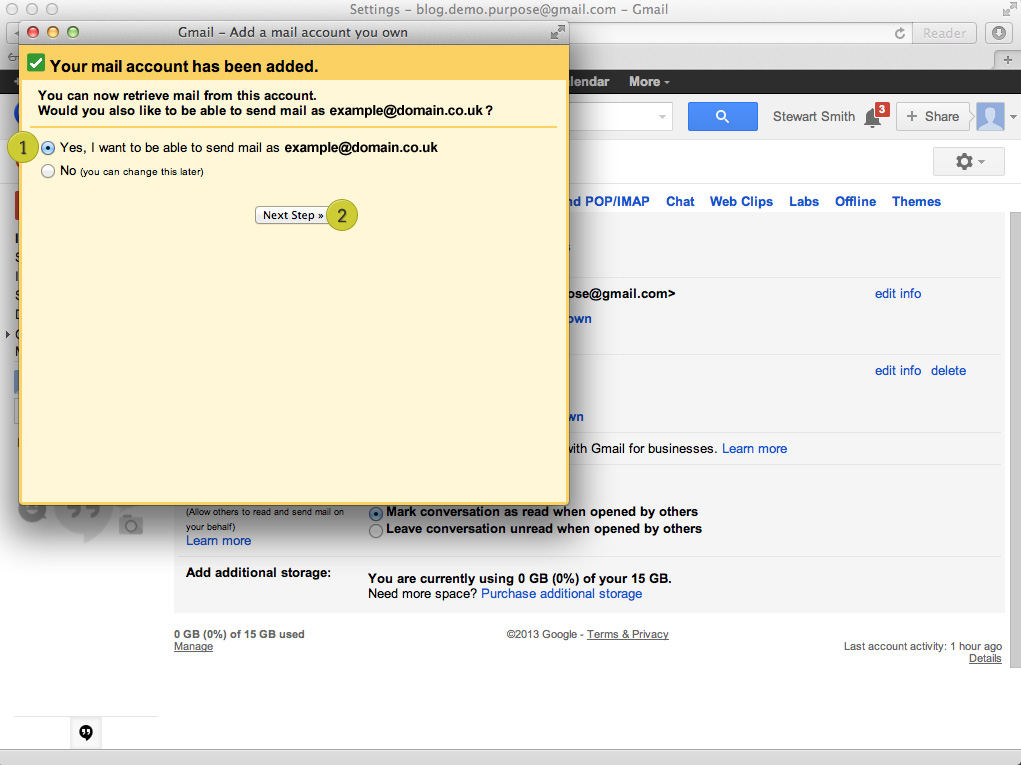
Task: Open the notifications bell icon
Action: pos(873,118)
